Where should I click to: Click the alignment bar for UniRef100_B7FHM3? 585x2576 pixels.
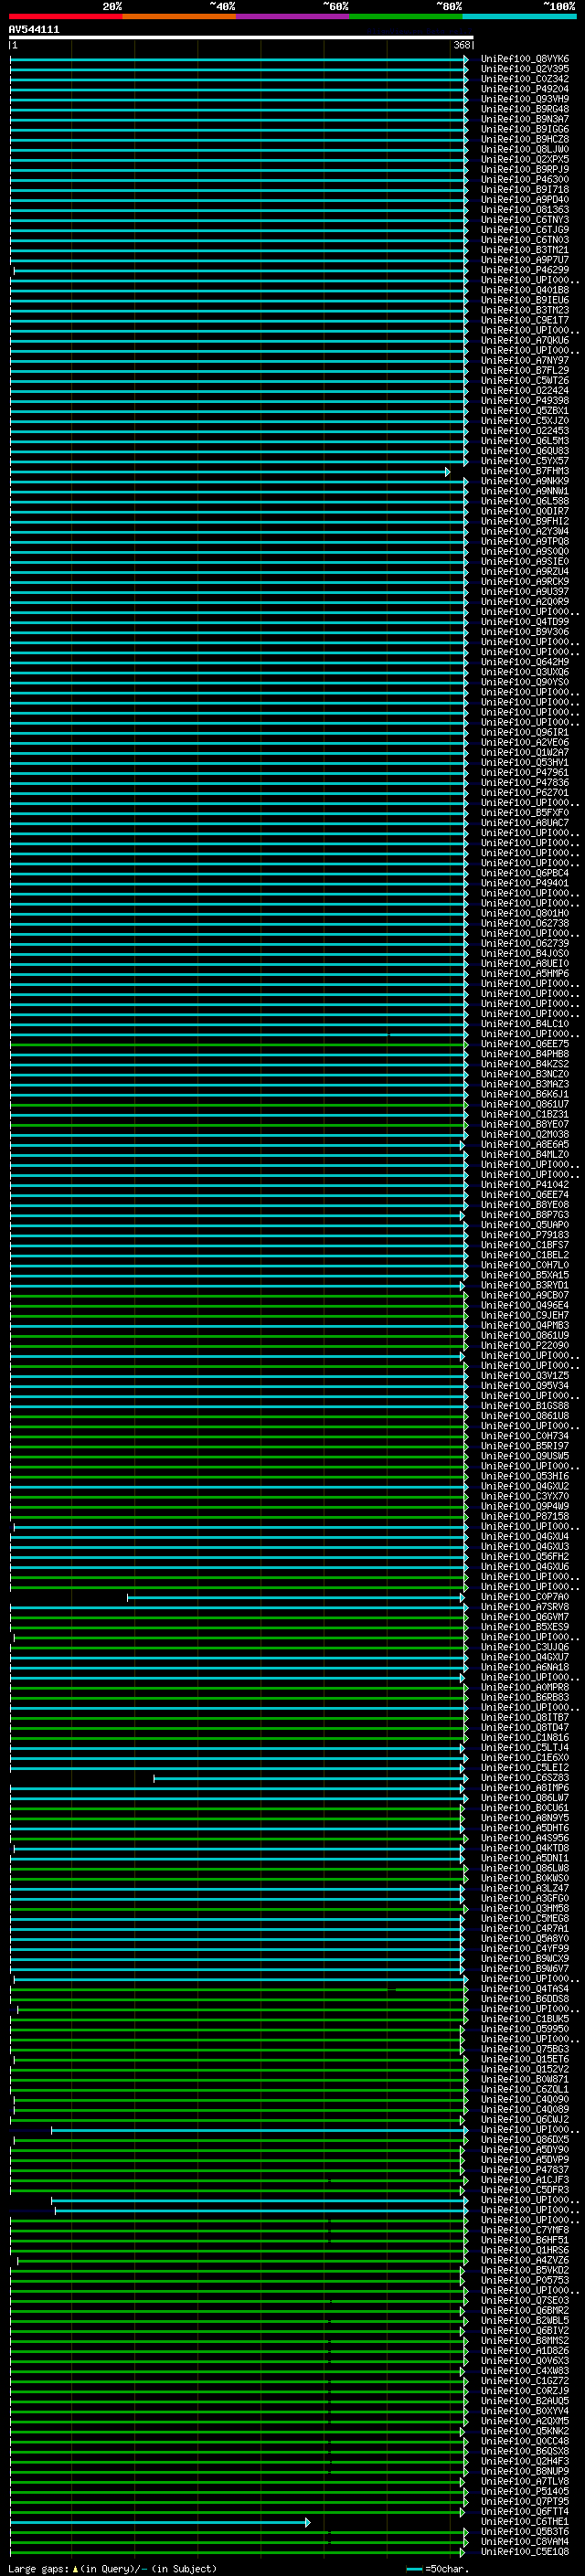point(230,471)
